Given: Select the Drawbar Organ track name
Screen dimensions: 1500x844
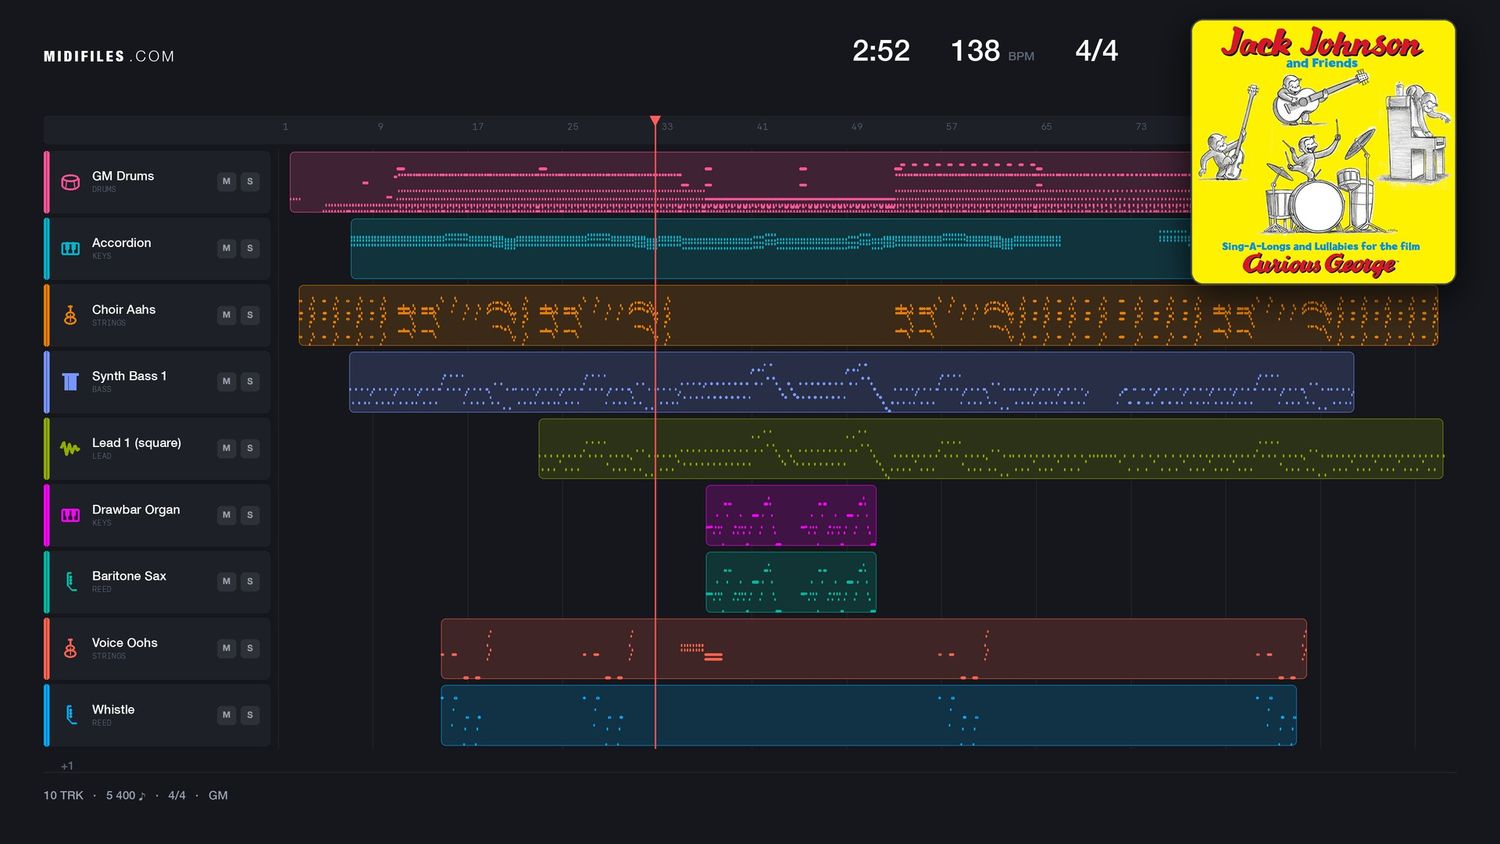Looking at the screenshot, I should (136, 510).
